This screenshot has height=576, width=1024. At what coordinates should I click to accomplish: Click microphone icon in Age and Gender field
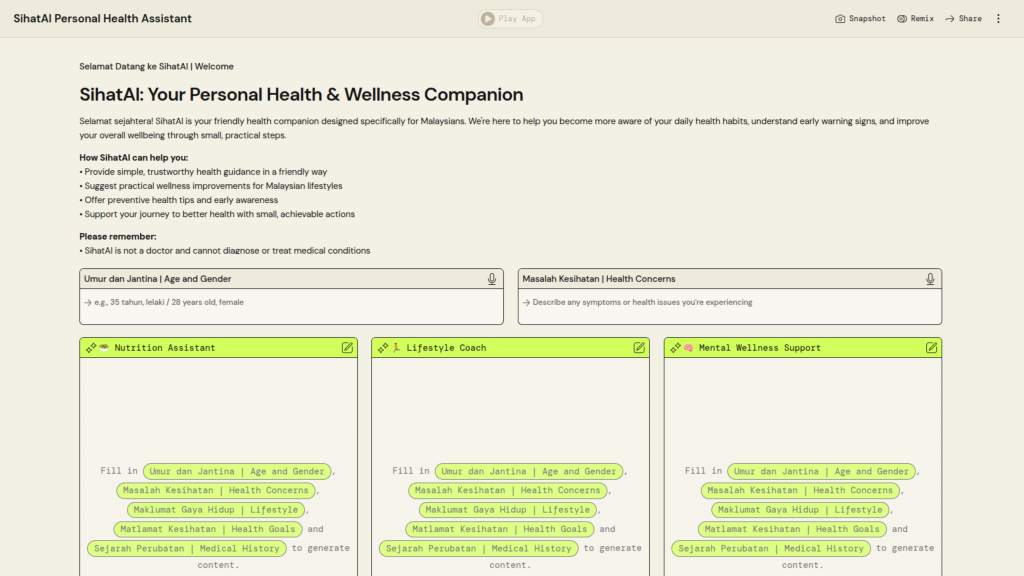[492, 279]
